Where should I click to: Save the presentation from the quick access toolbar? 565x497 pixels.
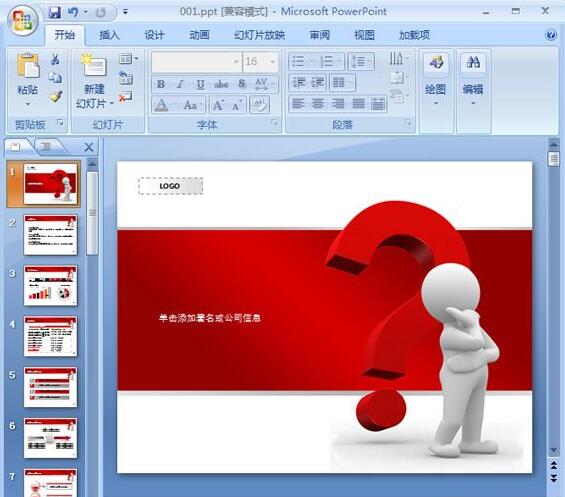(x=54, y=12)
